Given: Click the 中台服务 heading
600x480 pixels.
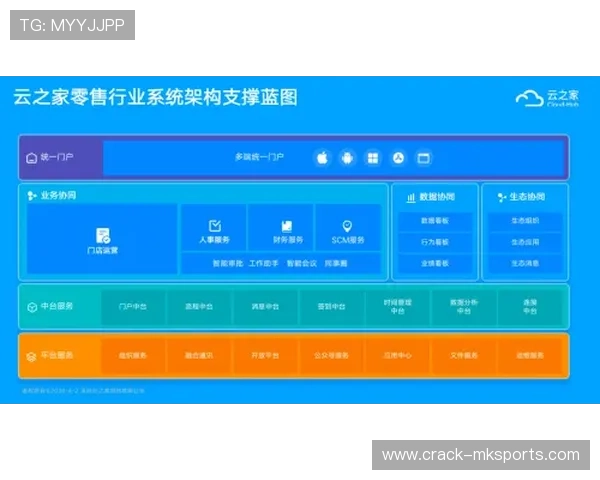Looking at the screenshot, I should [x=57, y=306].
